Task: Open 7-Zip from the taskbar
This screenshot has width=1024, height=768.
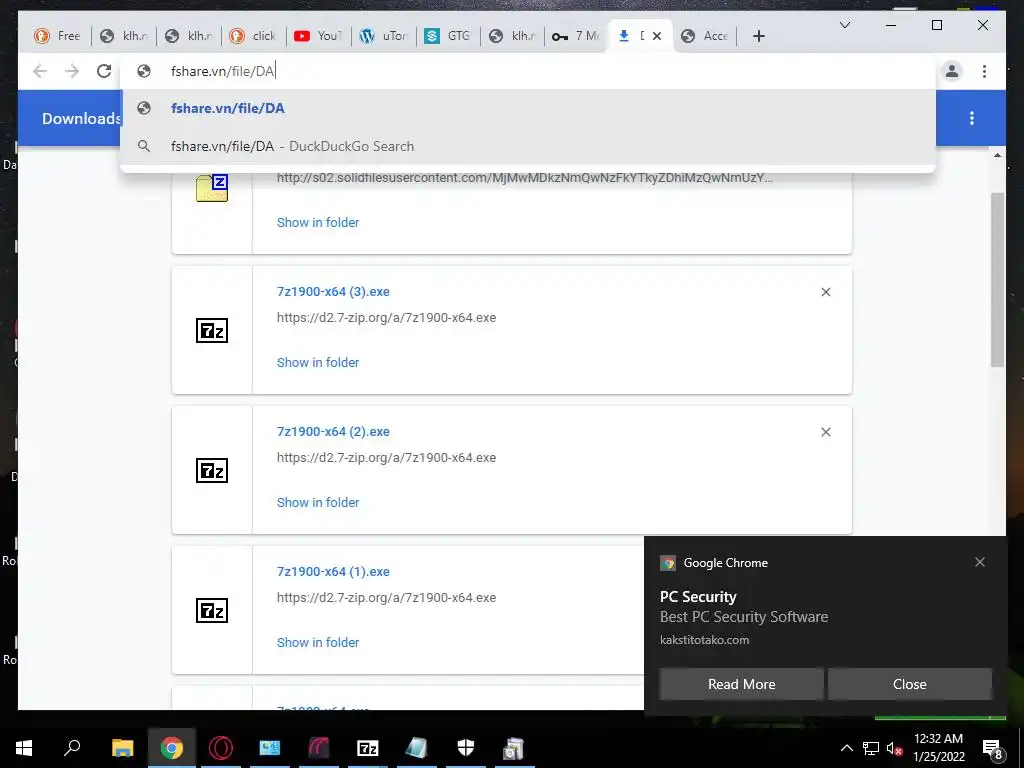Action: (368, 748)
